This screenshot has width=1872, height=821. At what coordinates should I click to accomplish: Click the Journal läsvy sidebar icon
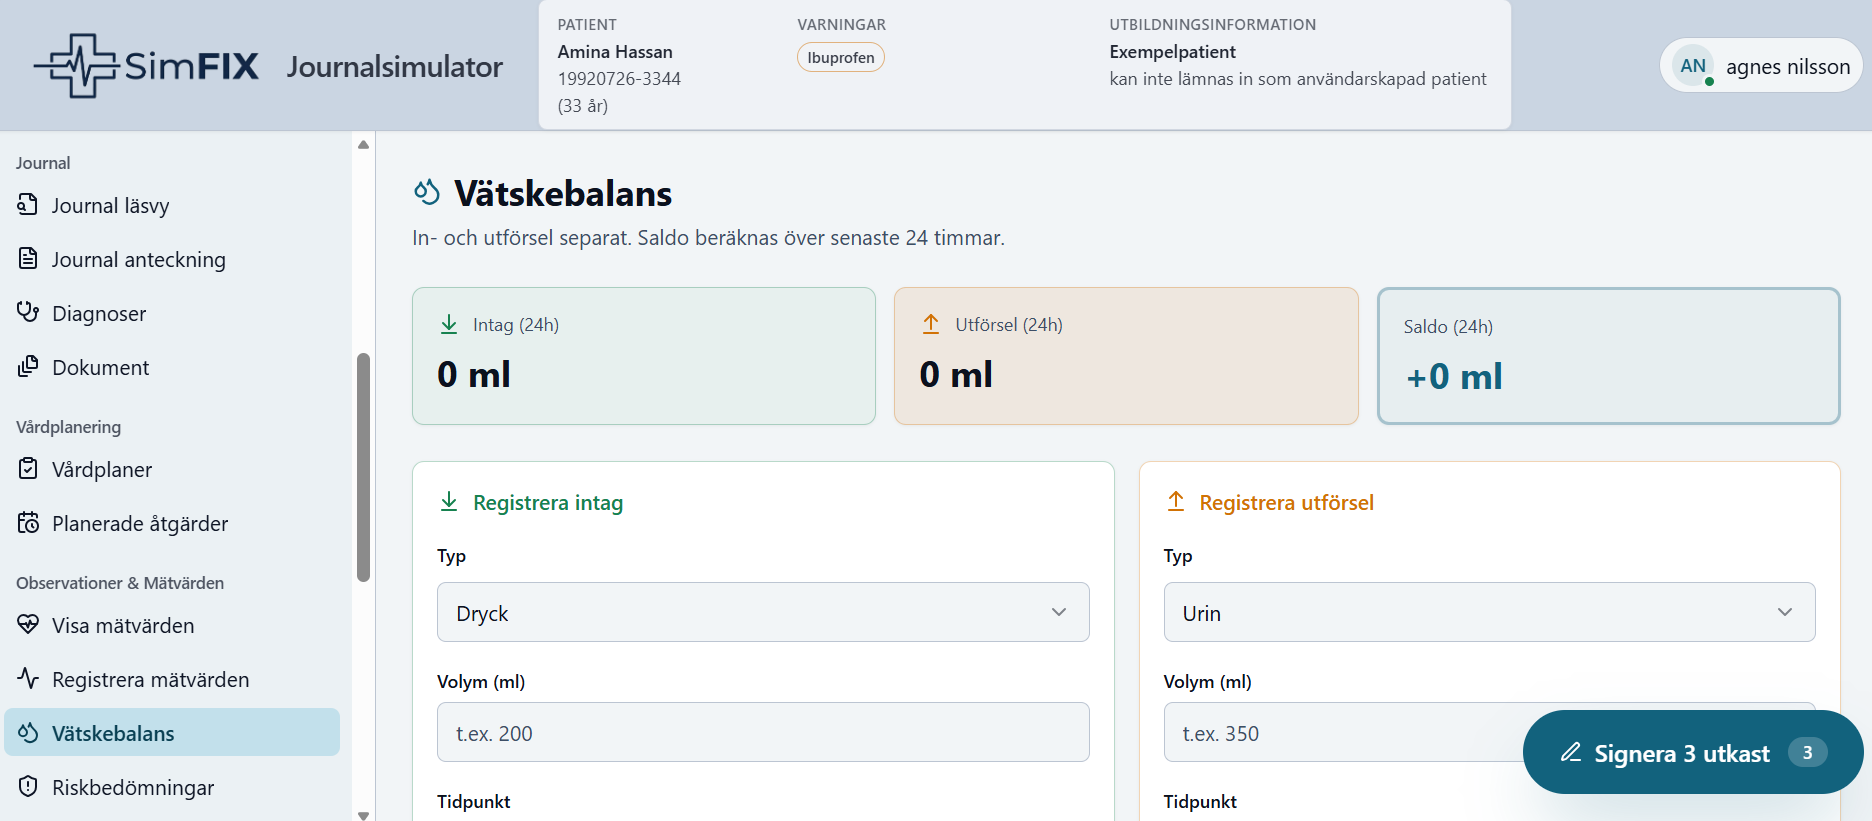click(x=28, y=205)
